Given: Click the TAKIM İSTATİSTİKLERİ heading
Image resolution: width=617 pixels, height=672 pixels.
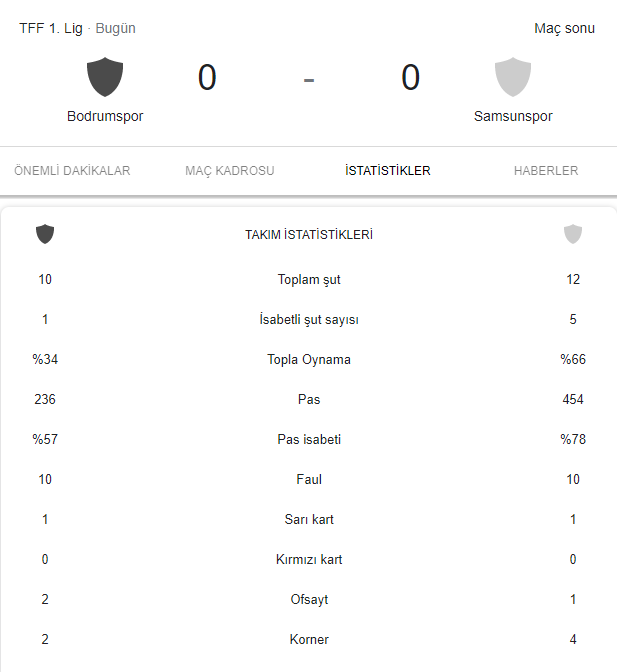Looking at the screenshot, I should 309,235.
